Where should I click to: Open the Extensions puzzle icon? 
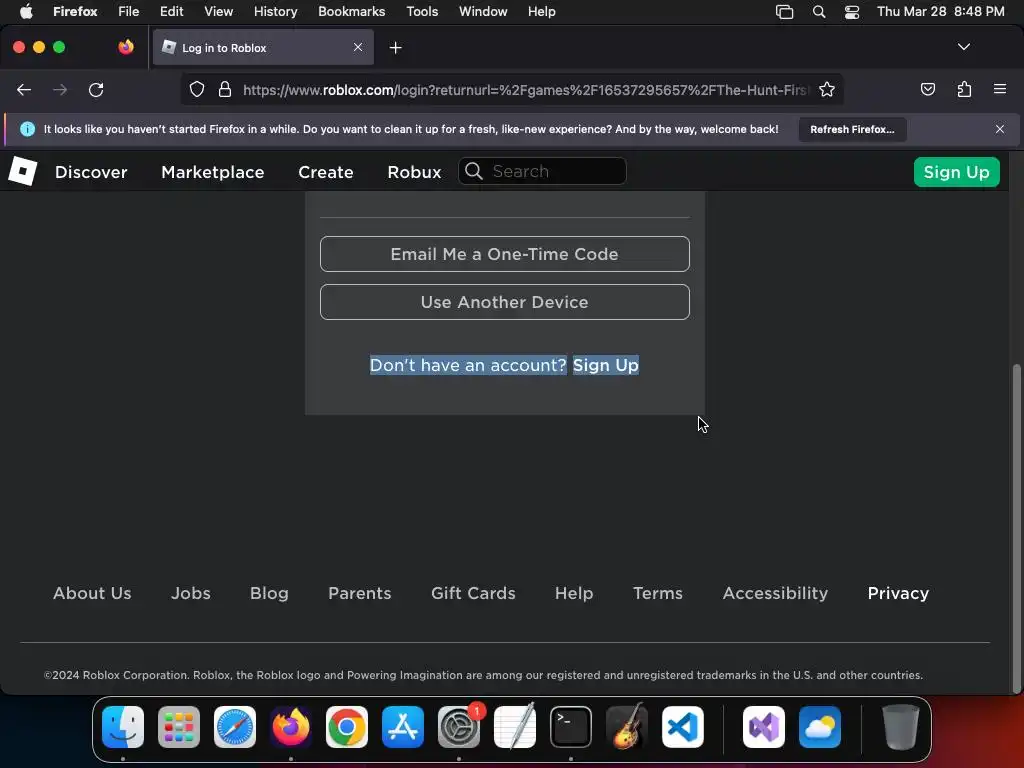pyautogui.click(x=964, y=89)
